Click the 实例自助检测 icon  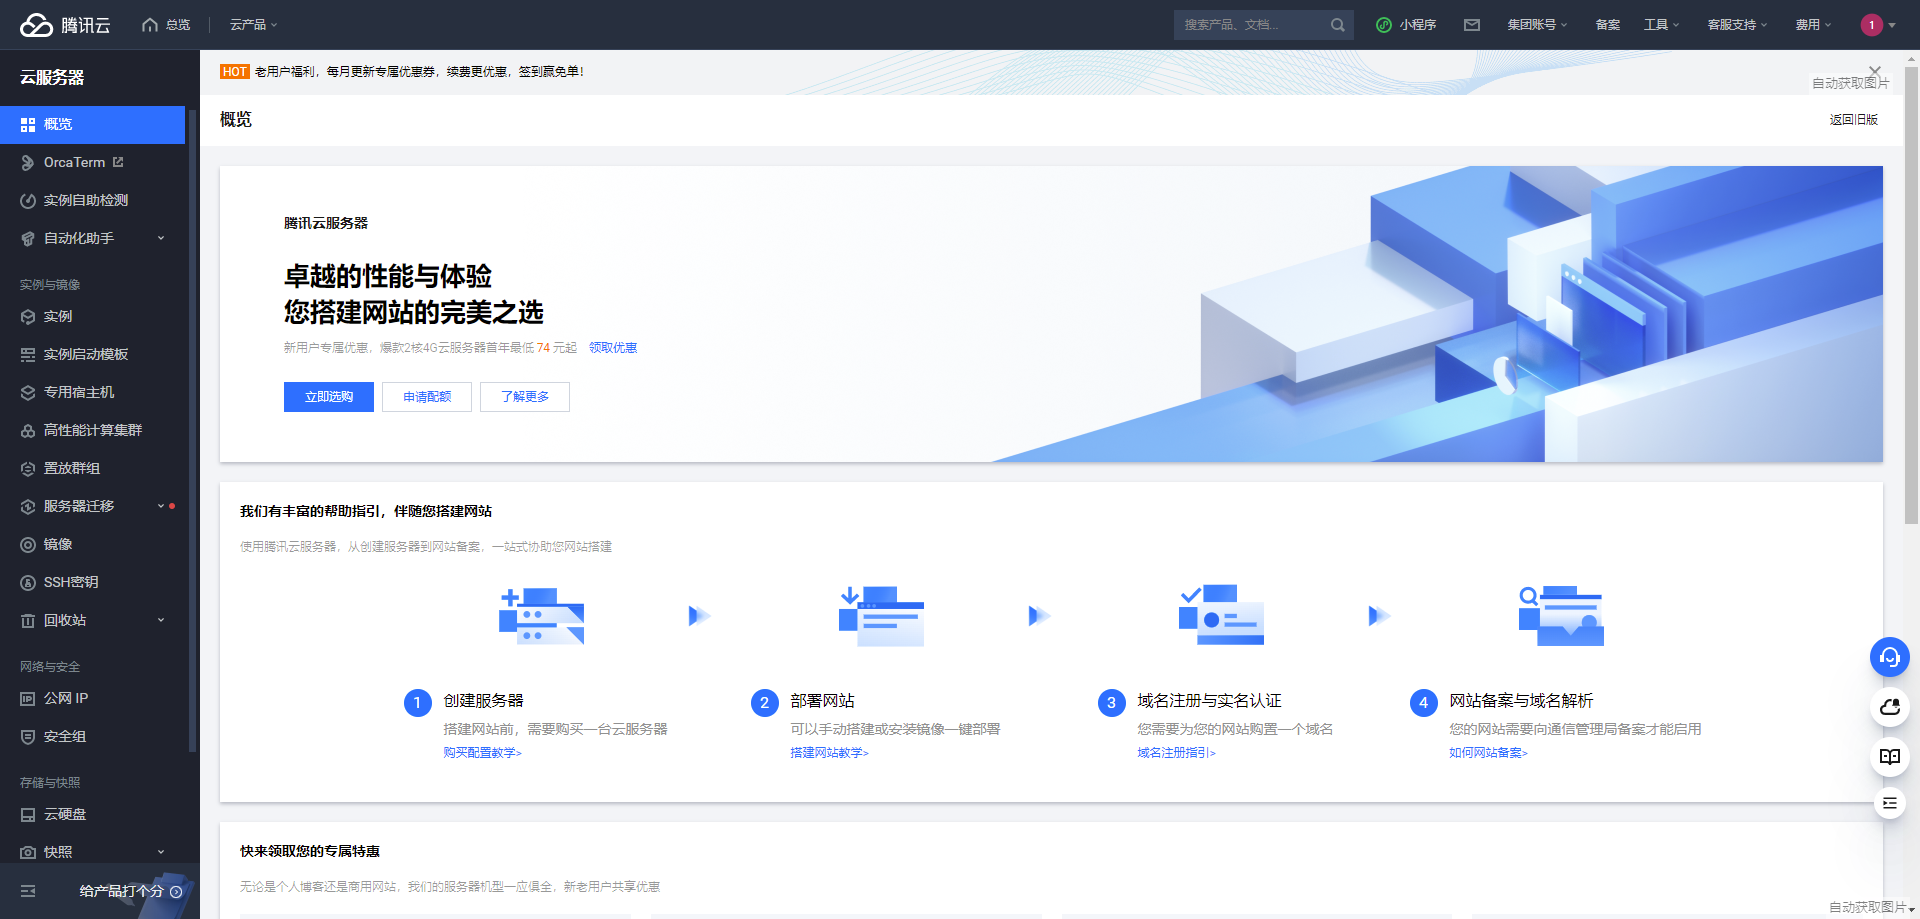[x=28, y=201]
